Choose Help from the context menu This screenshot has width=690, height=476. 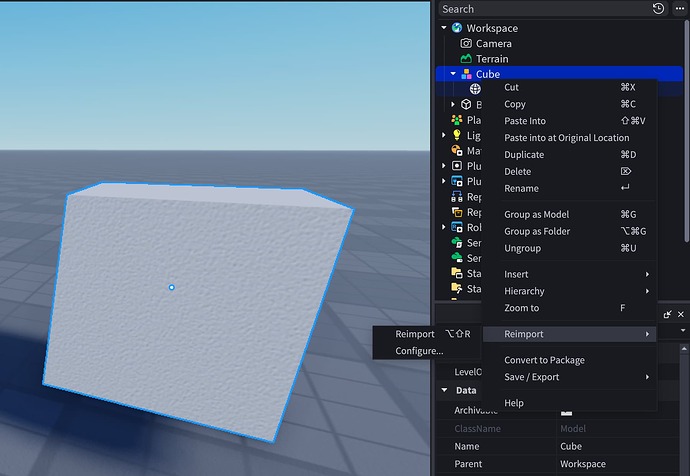pyautogui.click(x=570, y=403)
